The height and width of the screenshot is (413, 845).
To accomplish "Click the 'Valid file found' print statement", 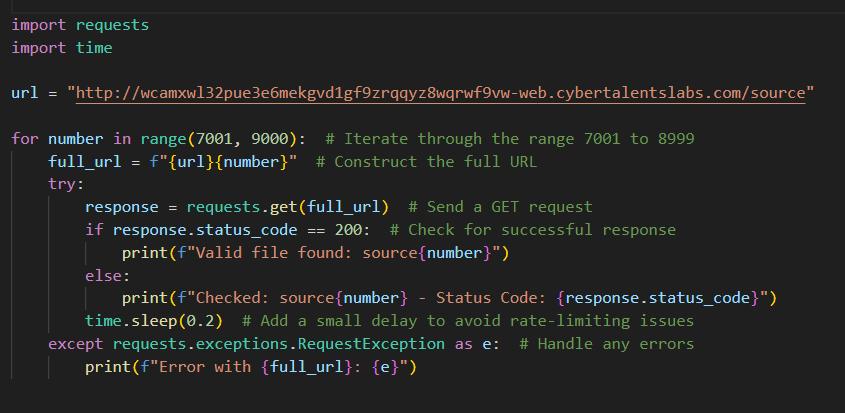I will [x=315, y=253].
